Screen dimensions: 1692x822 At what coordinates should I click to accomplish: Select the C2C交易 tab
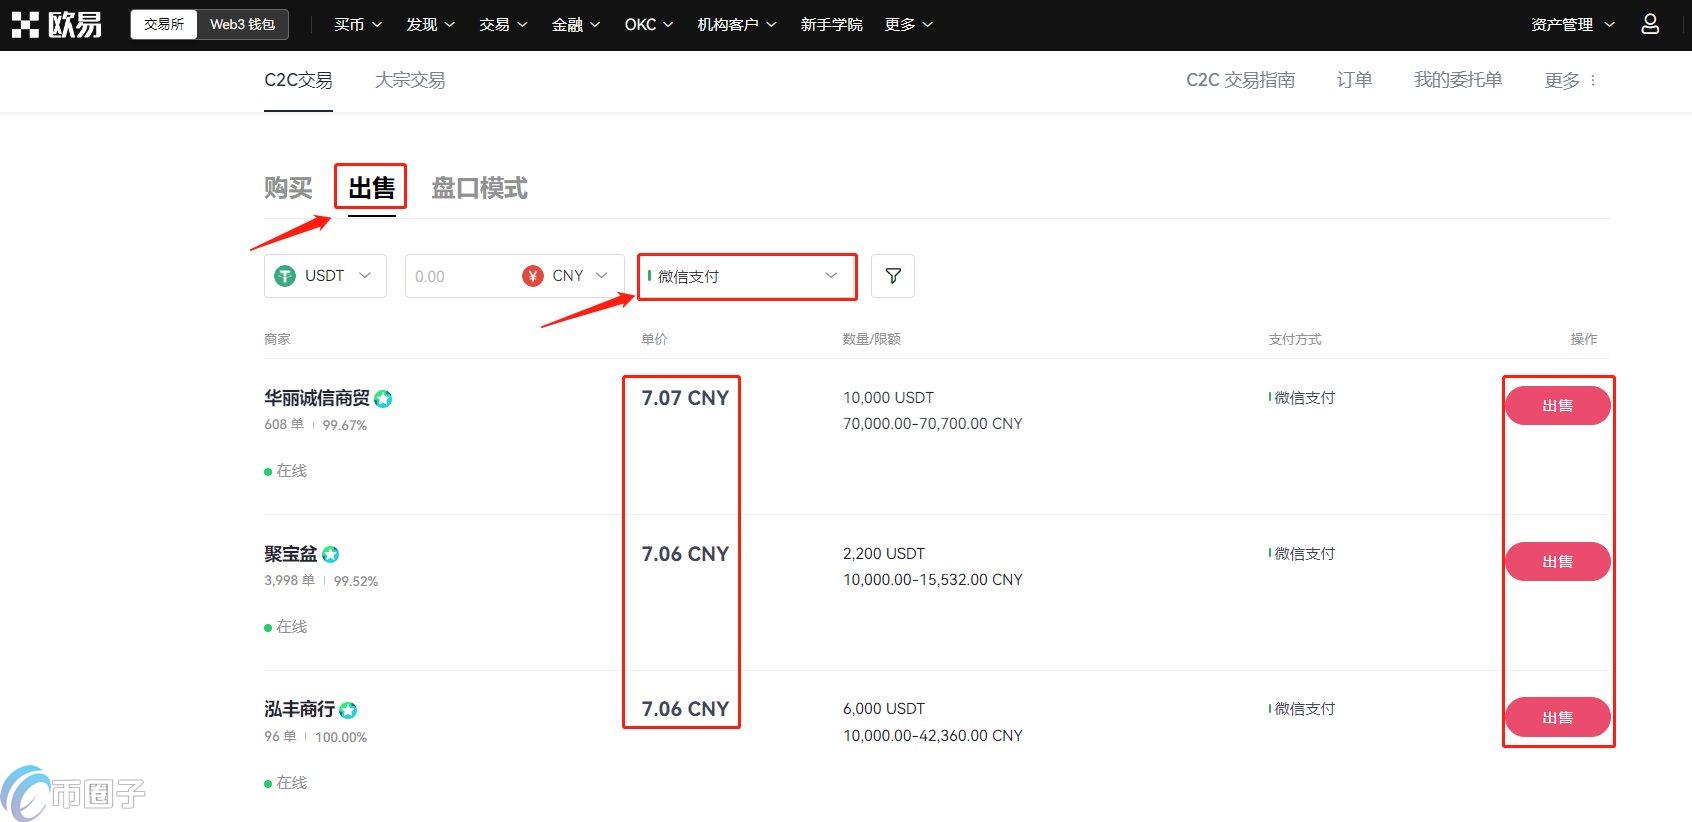point(298,80)
